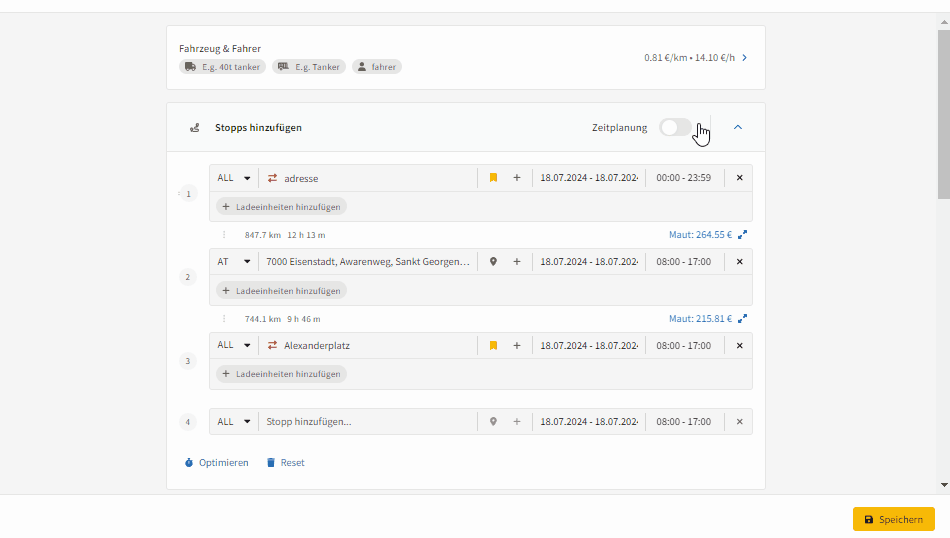The width and height of the screenshot is (950, 538).
Task: Open the AT country dropdown
Action: point(234,262)
